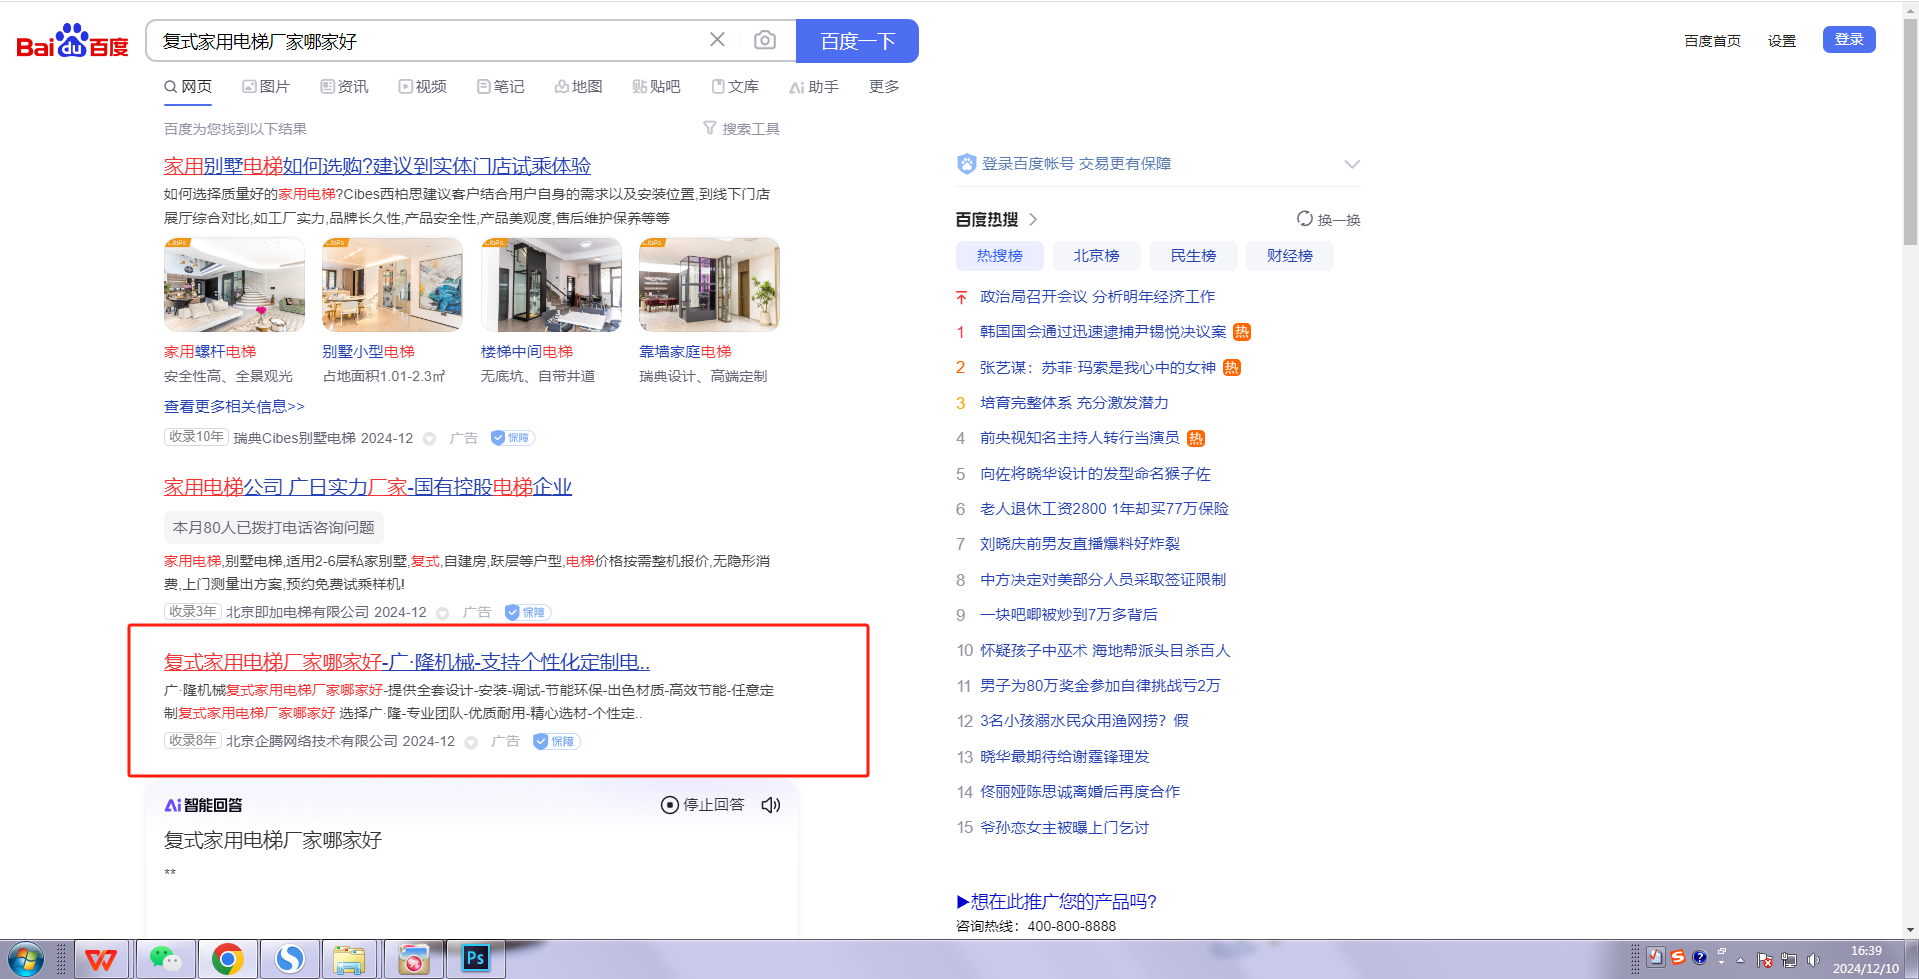Expand 百度热搜 with the arrow

1033,219
